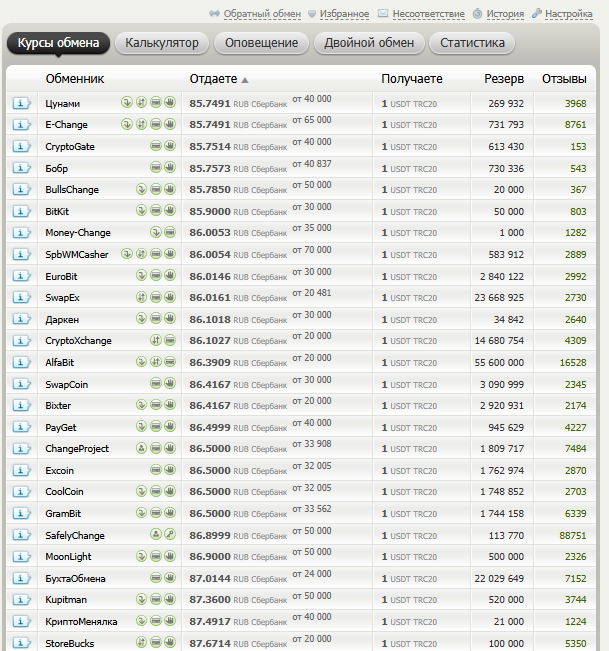Open info icon for E-Change exchanger

coord(21,125)
